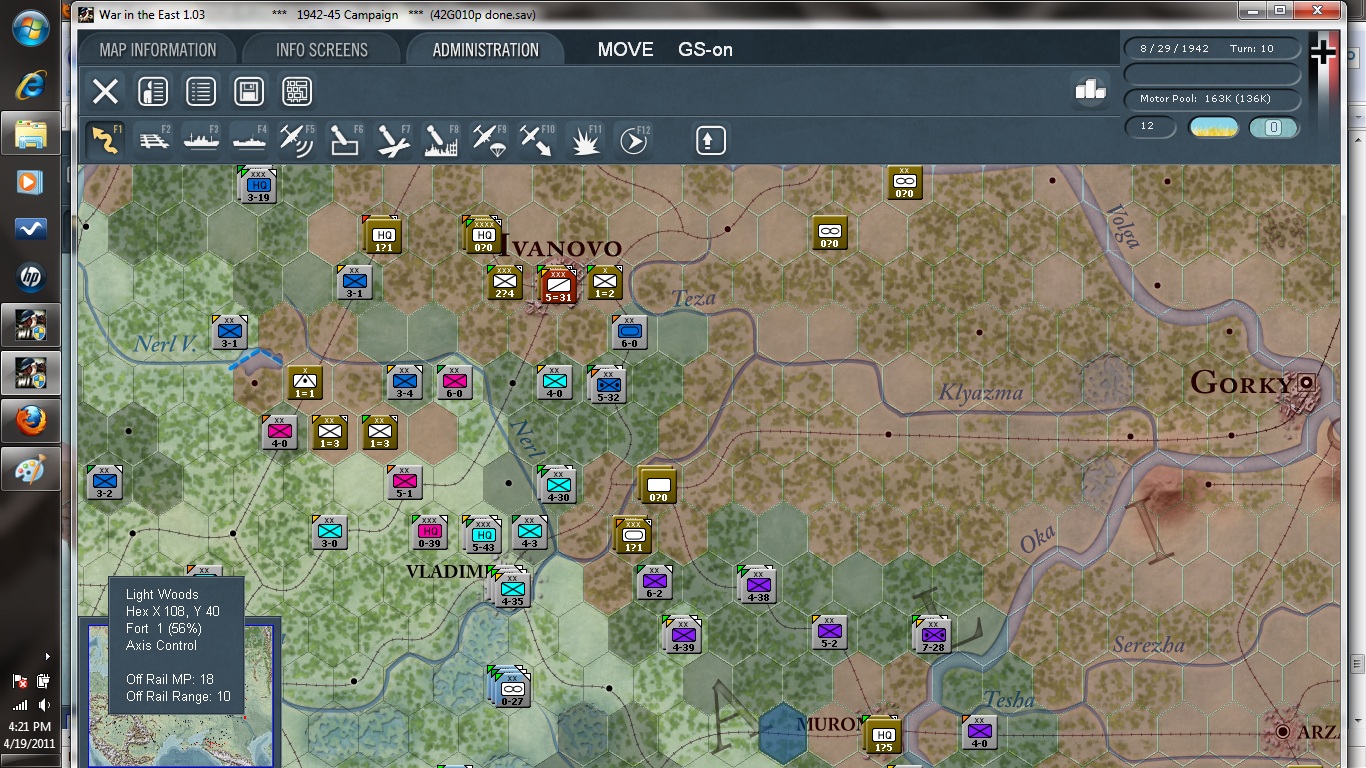
Task: Select the 7-28 purple unit counter
Action: pos(933,635)
